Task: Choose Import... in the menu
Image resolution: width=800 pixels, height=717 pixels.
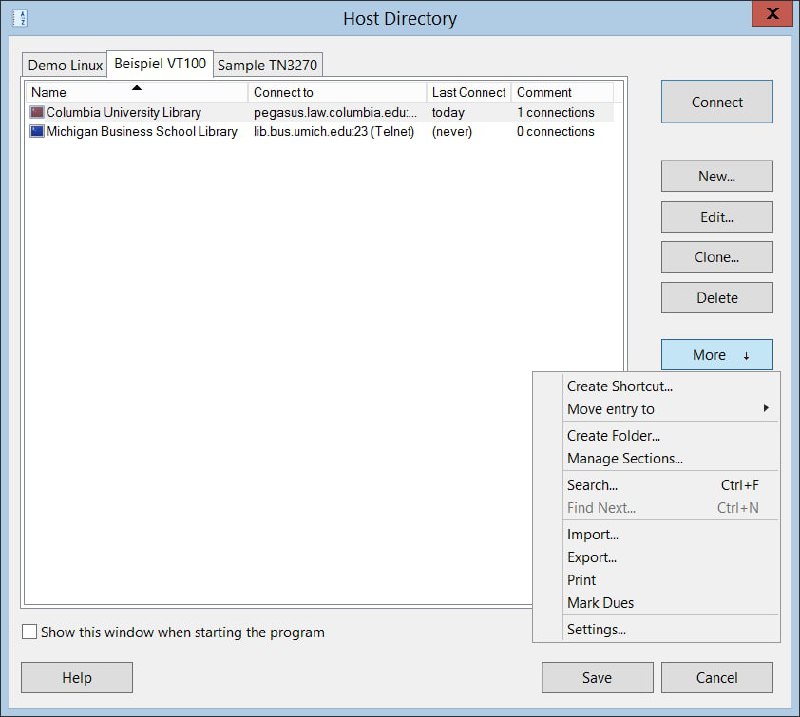Action: [x=592, y=534]
